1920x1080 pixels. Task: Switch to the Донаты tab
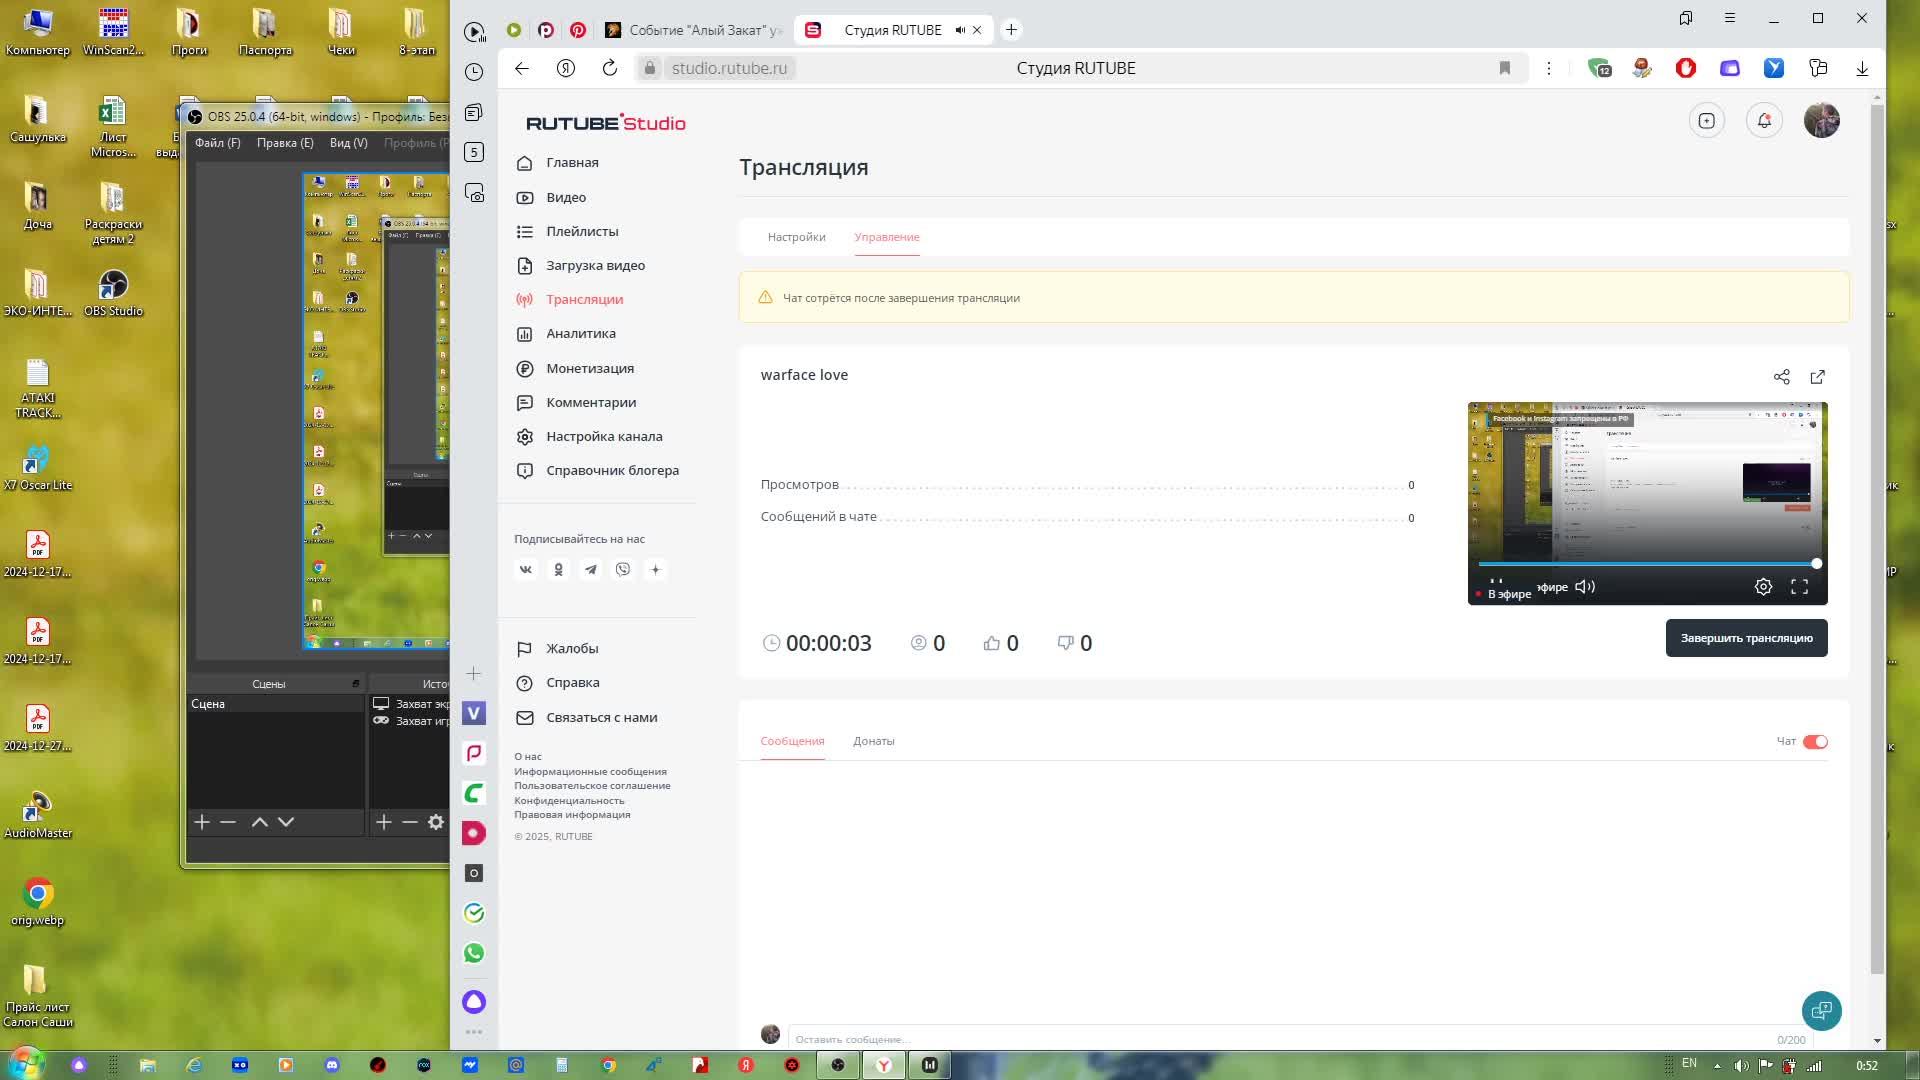[x=874, y=742]
